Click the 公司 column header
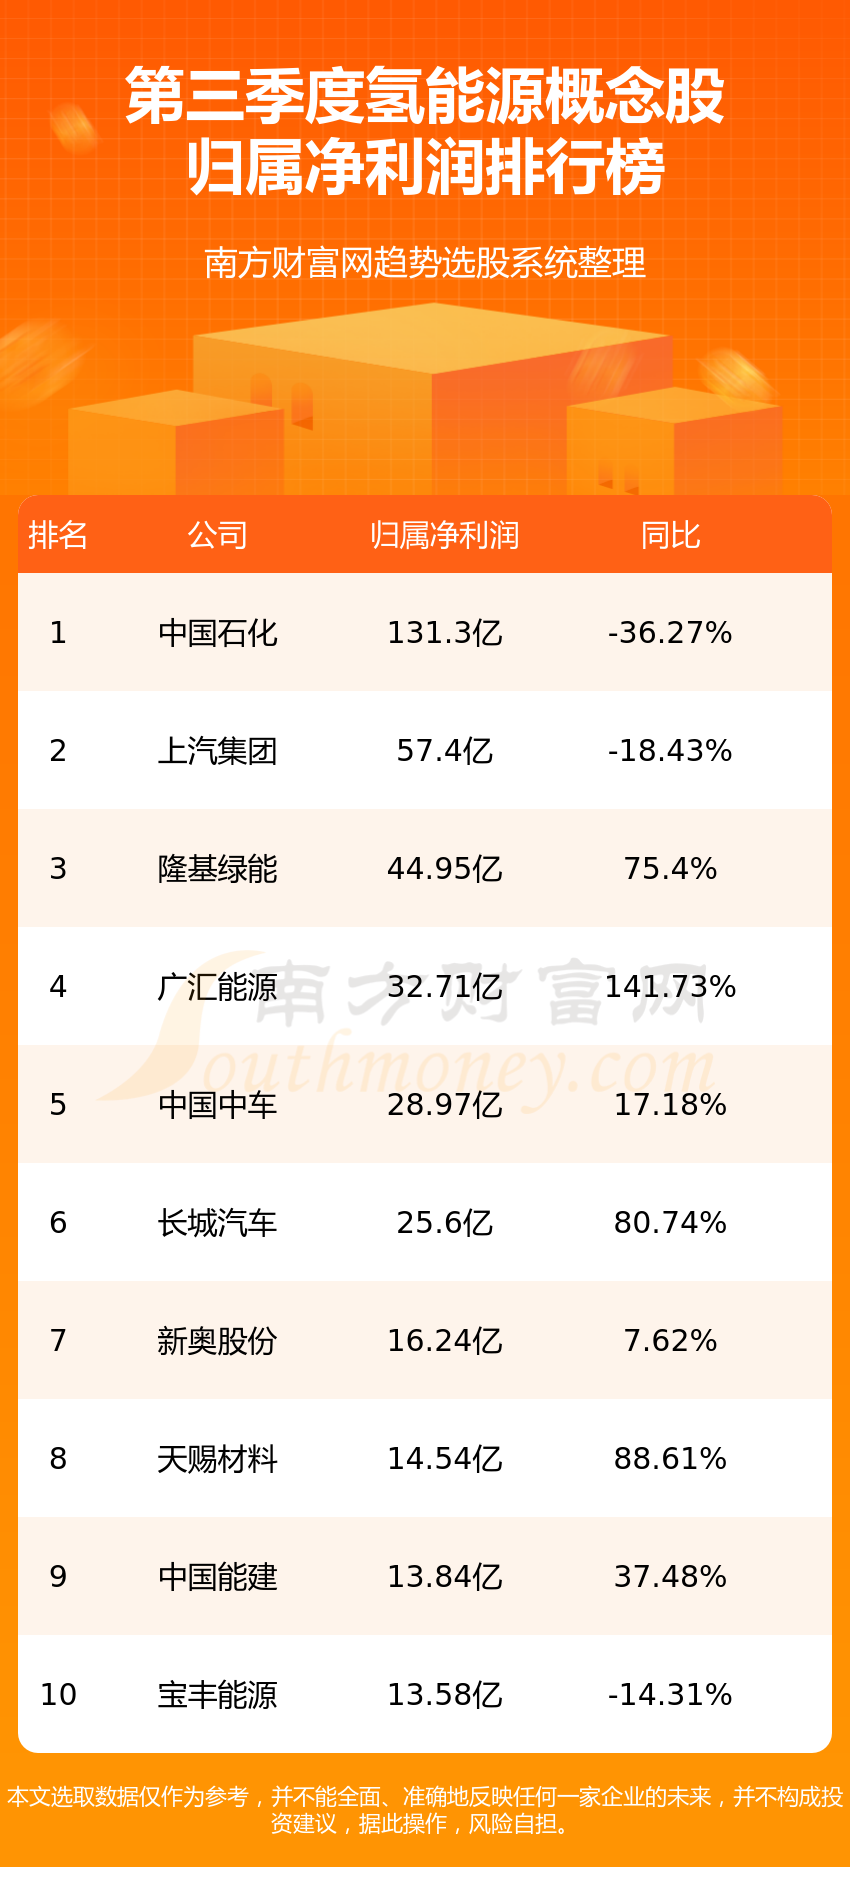This screenshot has height=1900, width=850. tap(217, 535)
